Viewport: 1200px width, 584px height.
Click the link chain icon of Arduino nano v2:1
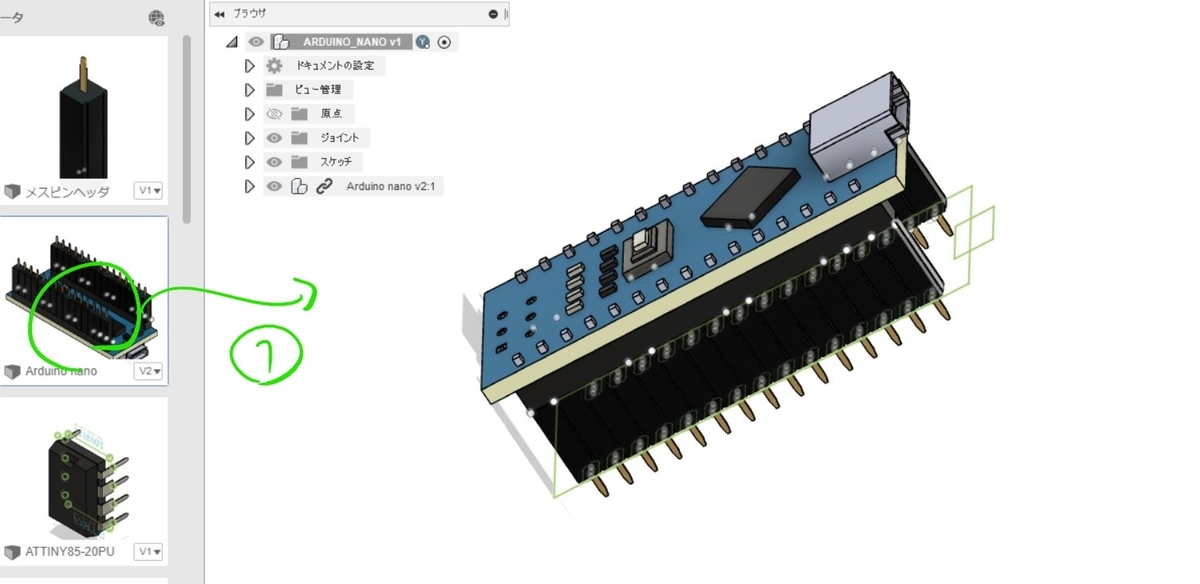click(324, 186)
